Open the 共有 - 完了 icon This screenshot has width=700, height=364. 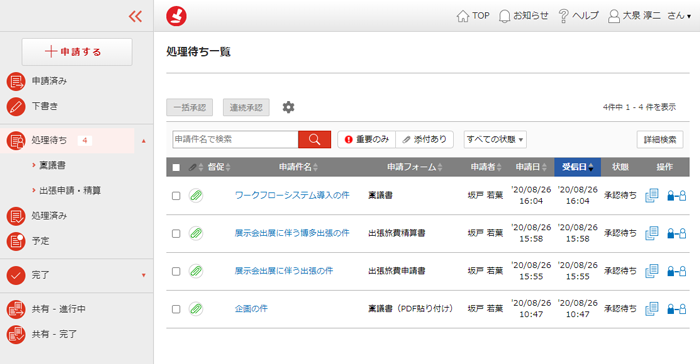click(16, 335)
